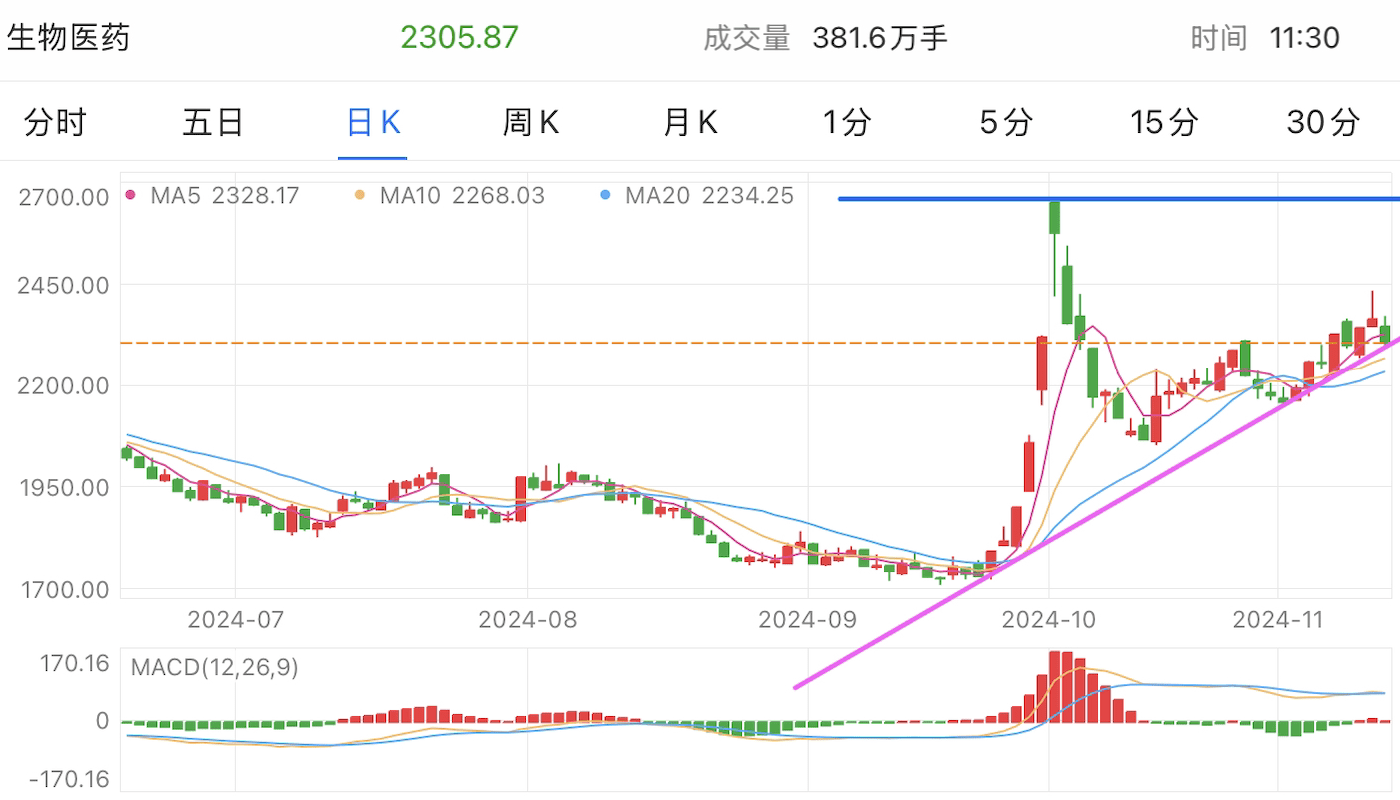
Task: Click the 2024-11 date axis label
Action: coord(1278,620)
